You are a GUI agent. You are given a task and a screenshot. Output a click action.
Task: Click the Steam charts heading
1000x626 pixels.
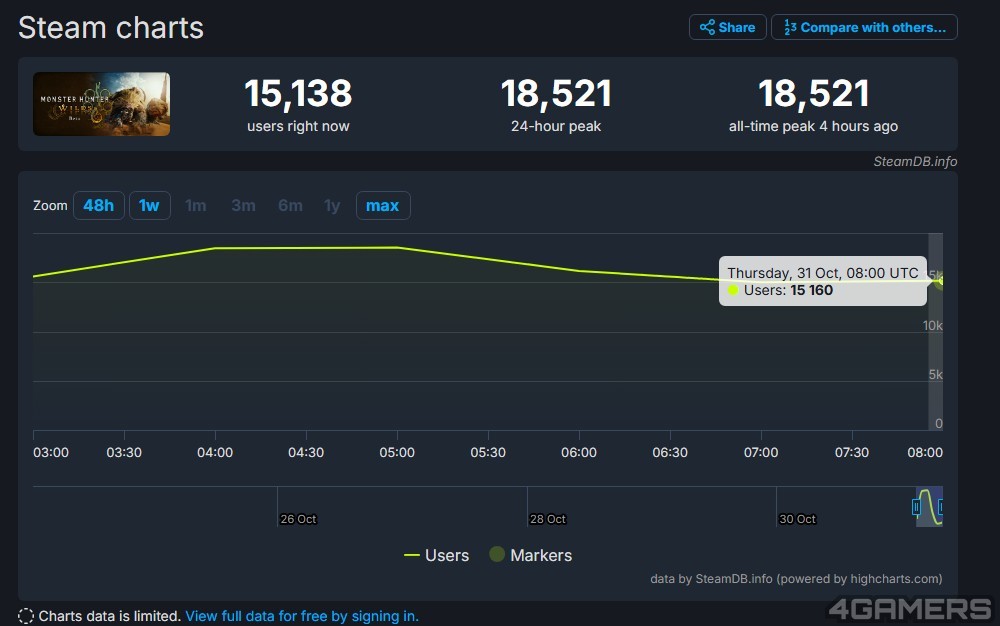111,28
